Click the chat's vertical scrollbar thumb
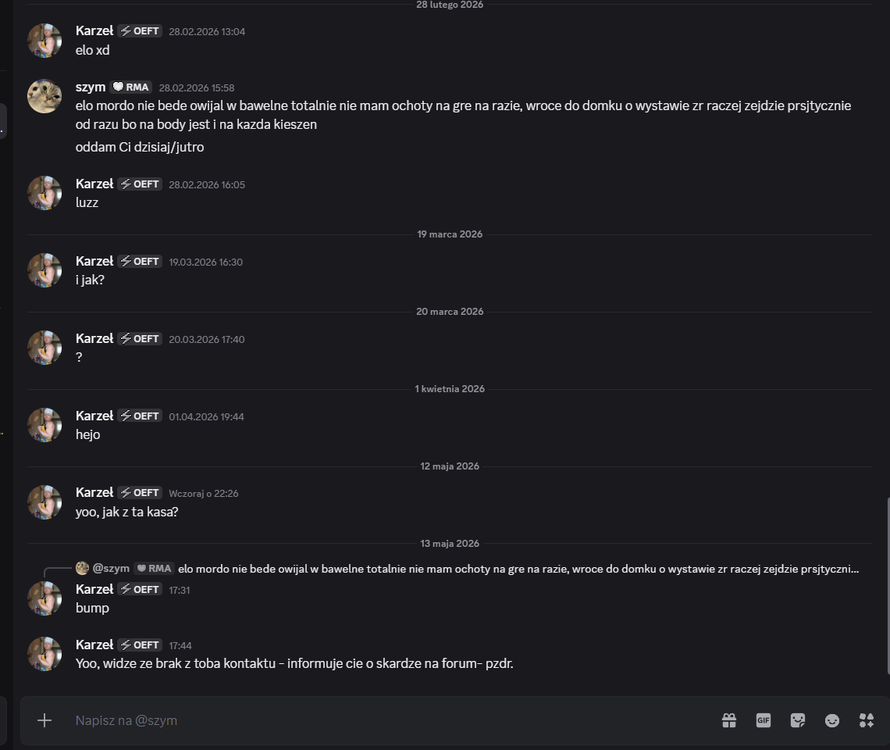 click(887, 586)
